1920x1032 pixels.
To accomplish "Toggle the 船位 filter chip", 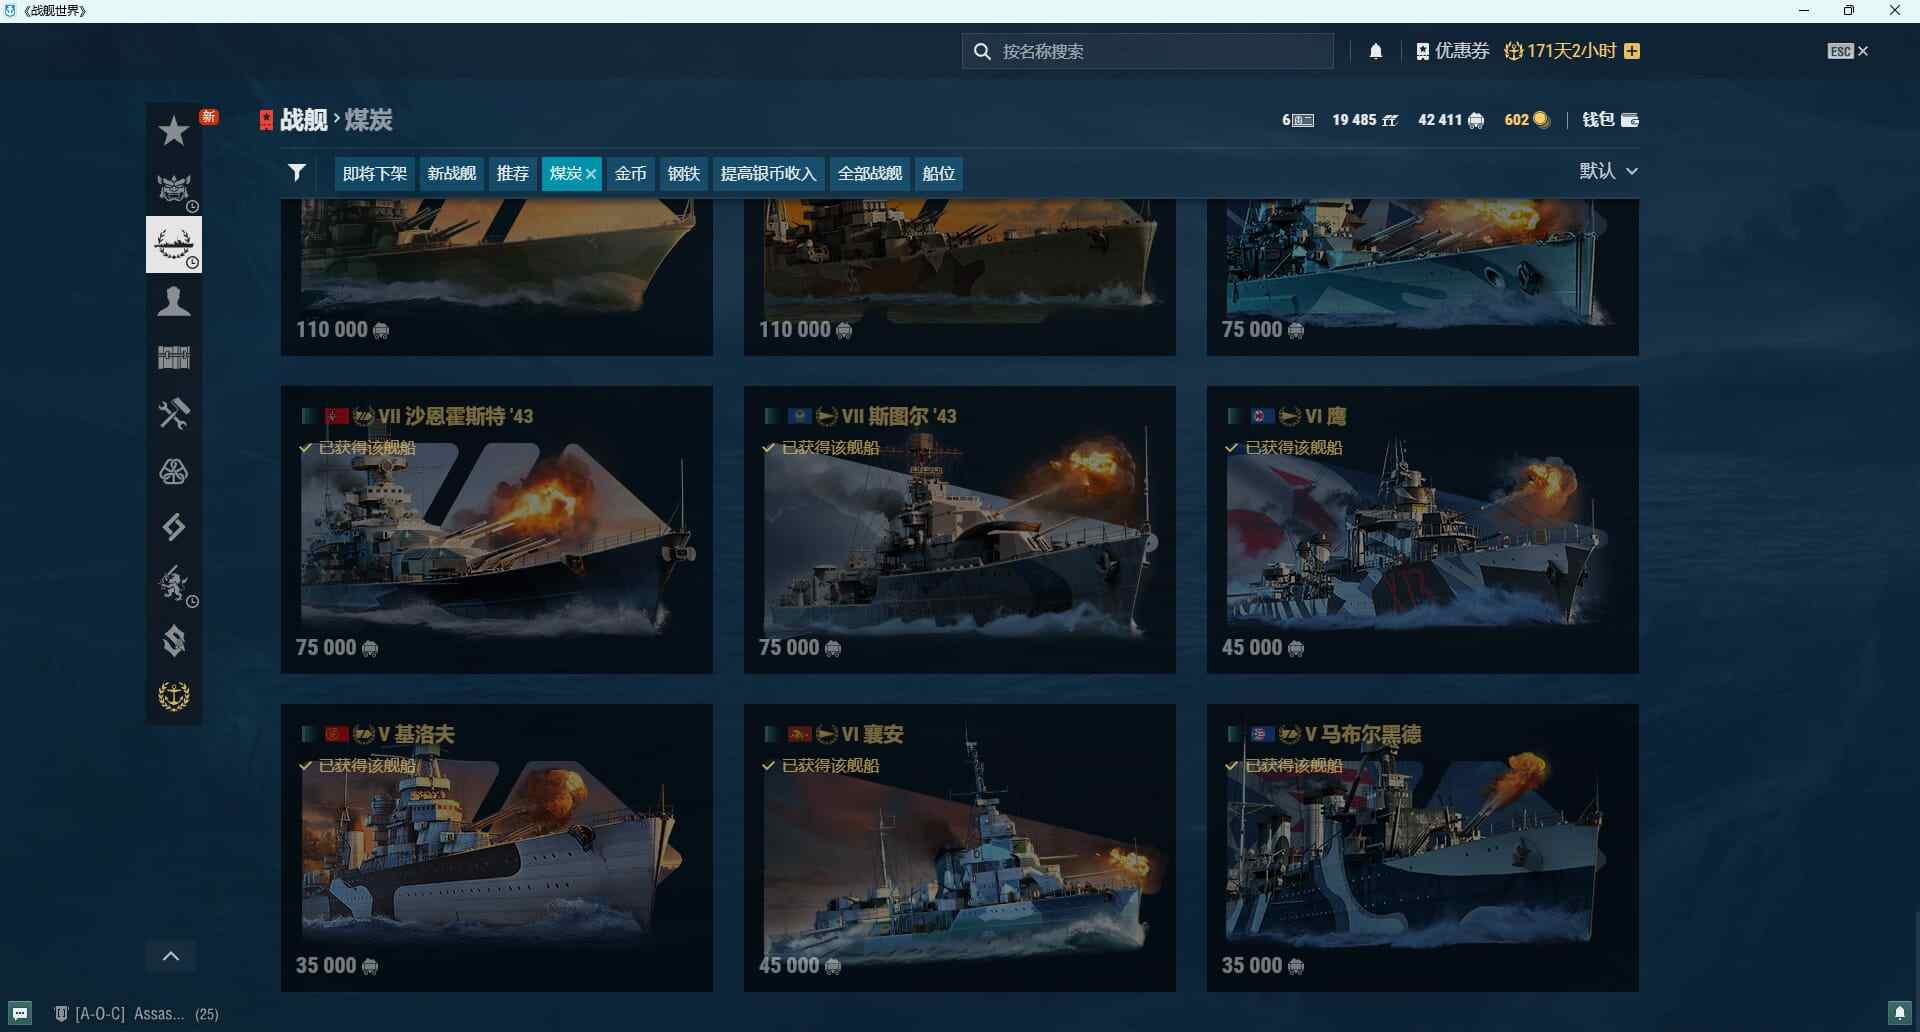I will tap(939, 173).
